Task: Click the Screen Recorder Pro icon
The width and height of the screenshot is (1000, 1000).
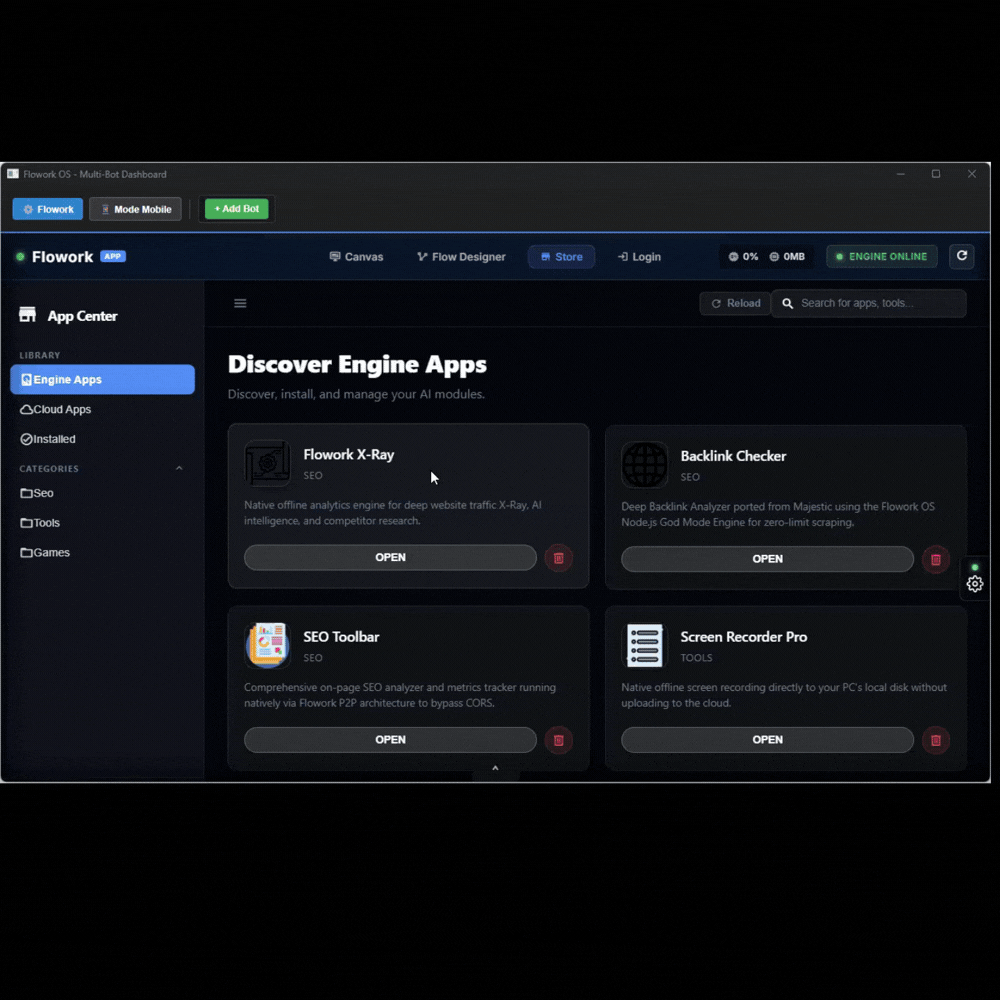Action: tap(645, 645)
